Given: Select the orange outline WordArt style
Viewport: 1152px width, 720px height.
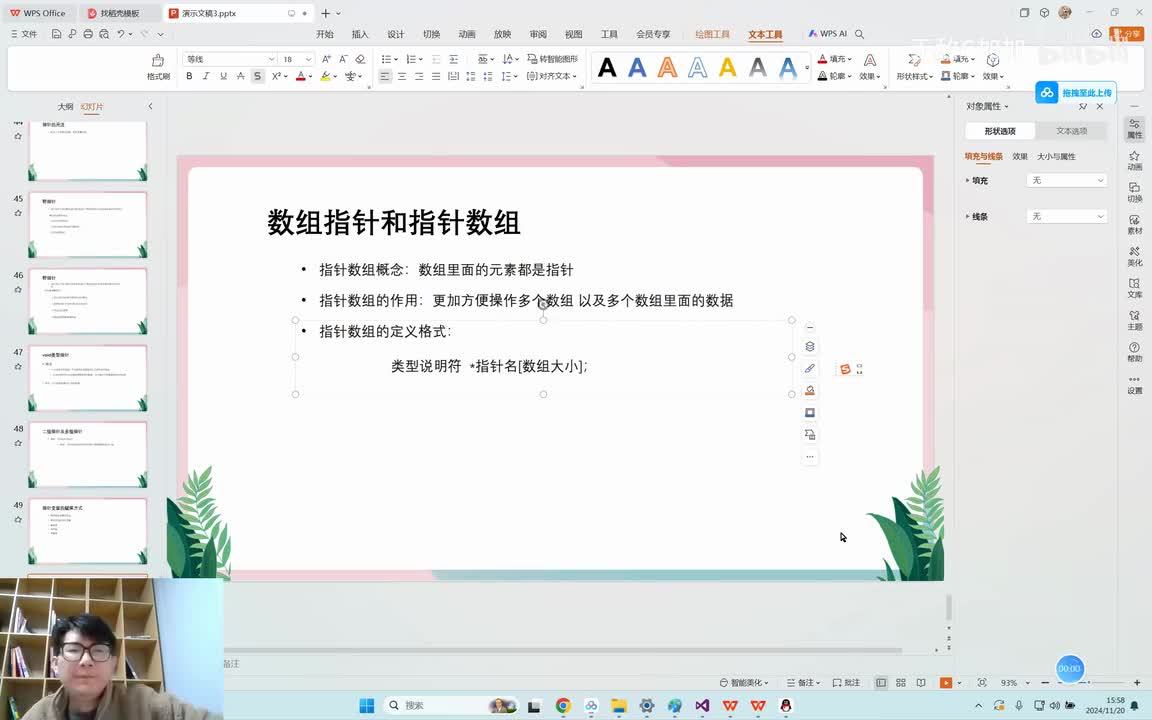Looking at the screenshot, I should (667, 68).
